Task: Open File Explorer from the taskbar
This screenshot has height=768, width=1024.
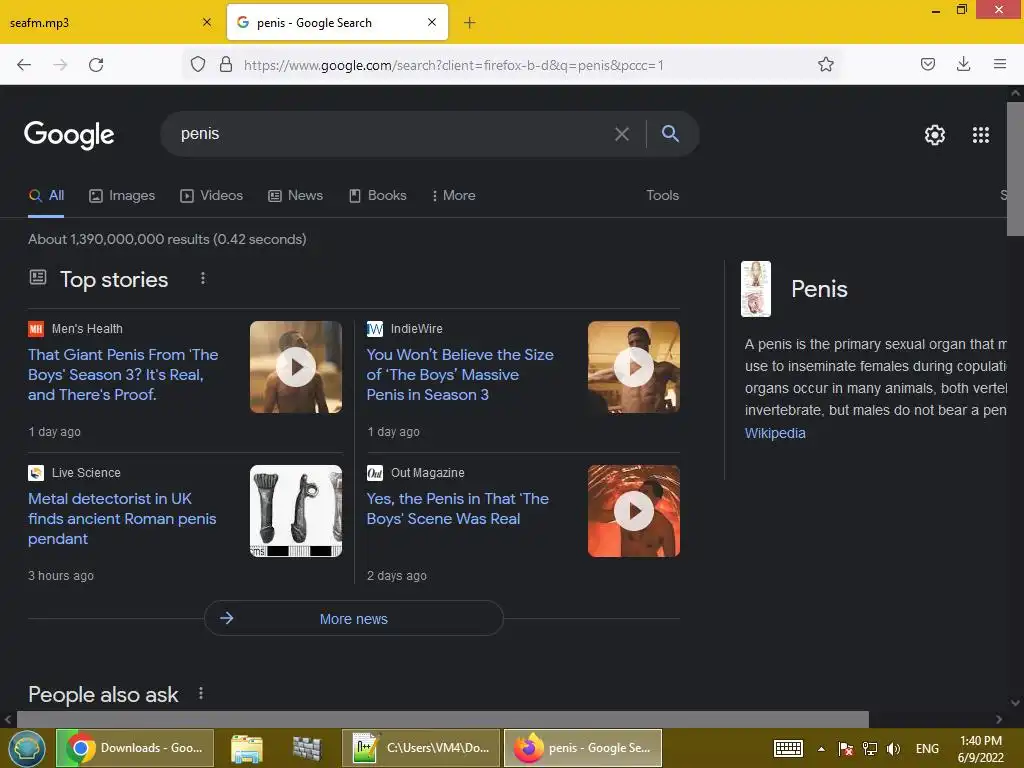Action: 246,748
